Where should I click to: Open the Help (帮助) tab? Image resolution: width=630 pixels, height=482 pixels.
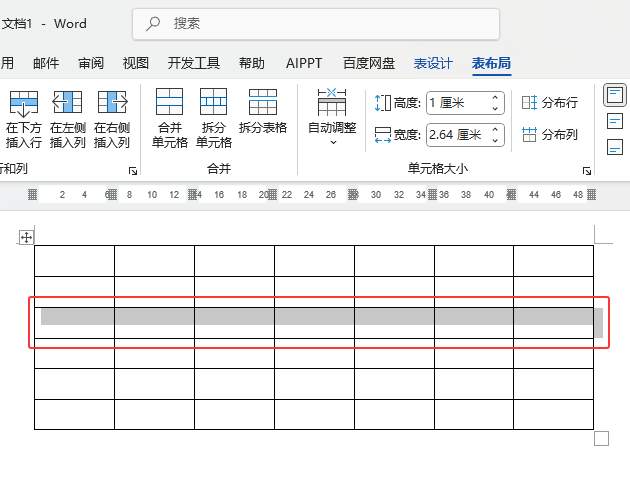pos(252,63)
